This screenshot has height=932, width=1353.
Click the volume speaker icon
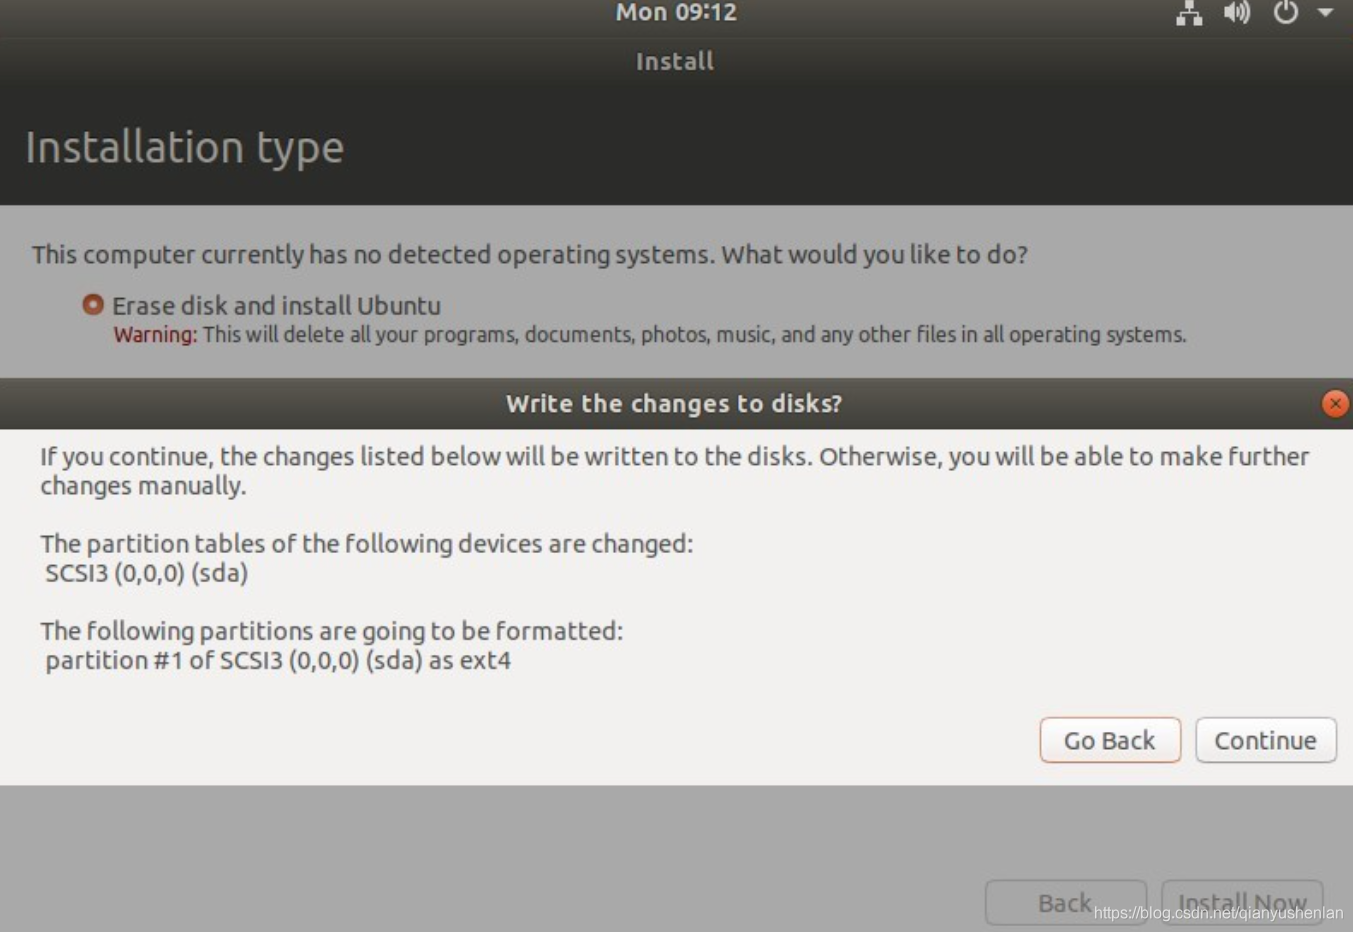[1237, 13]
